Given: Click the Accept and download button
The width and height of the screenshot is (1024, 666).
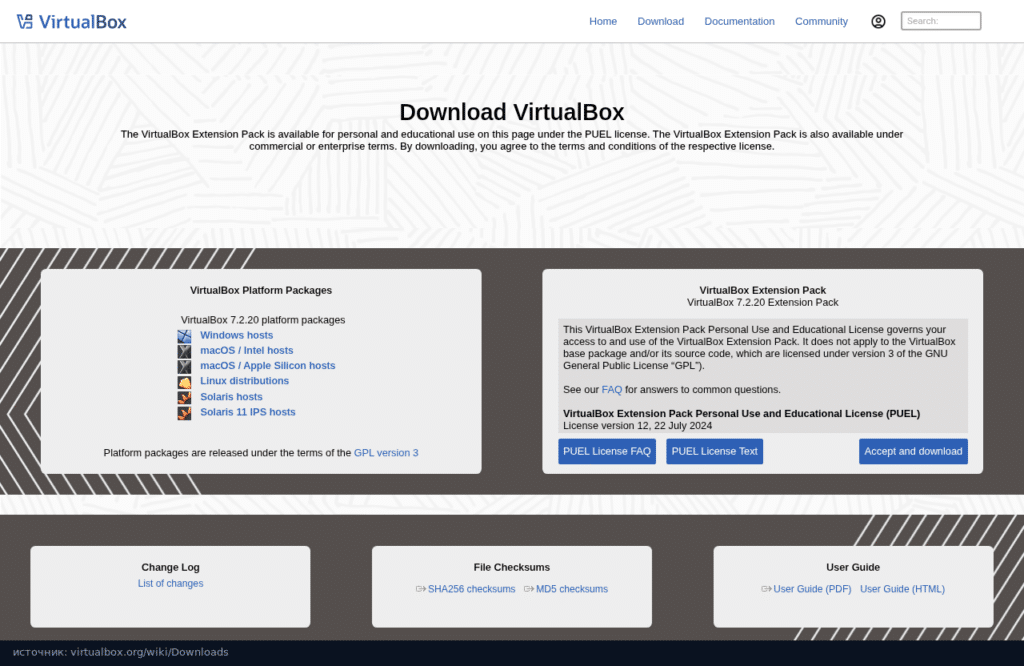Looking at the screenshot, I should click(913, 451).
